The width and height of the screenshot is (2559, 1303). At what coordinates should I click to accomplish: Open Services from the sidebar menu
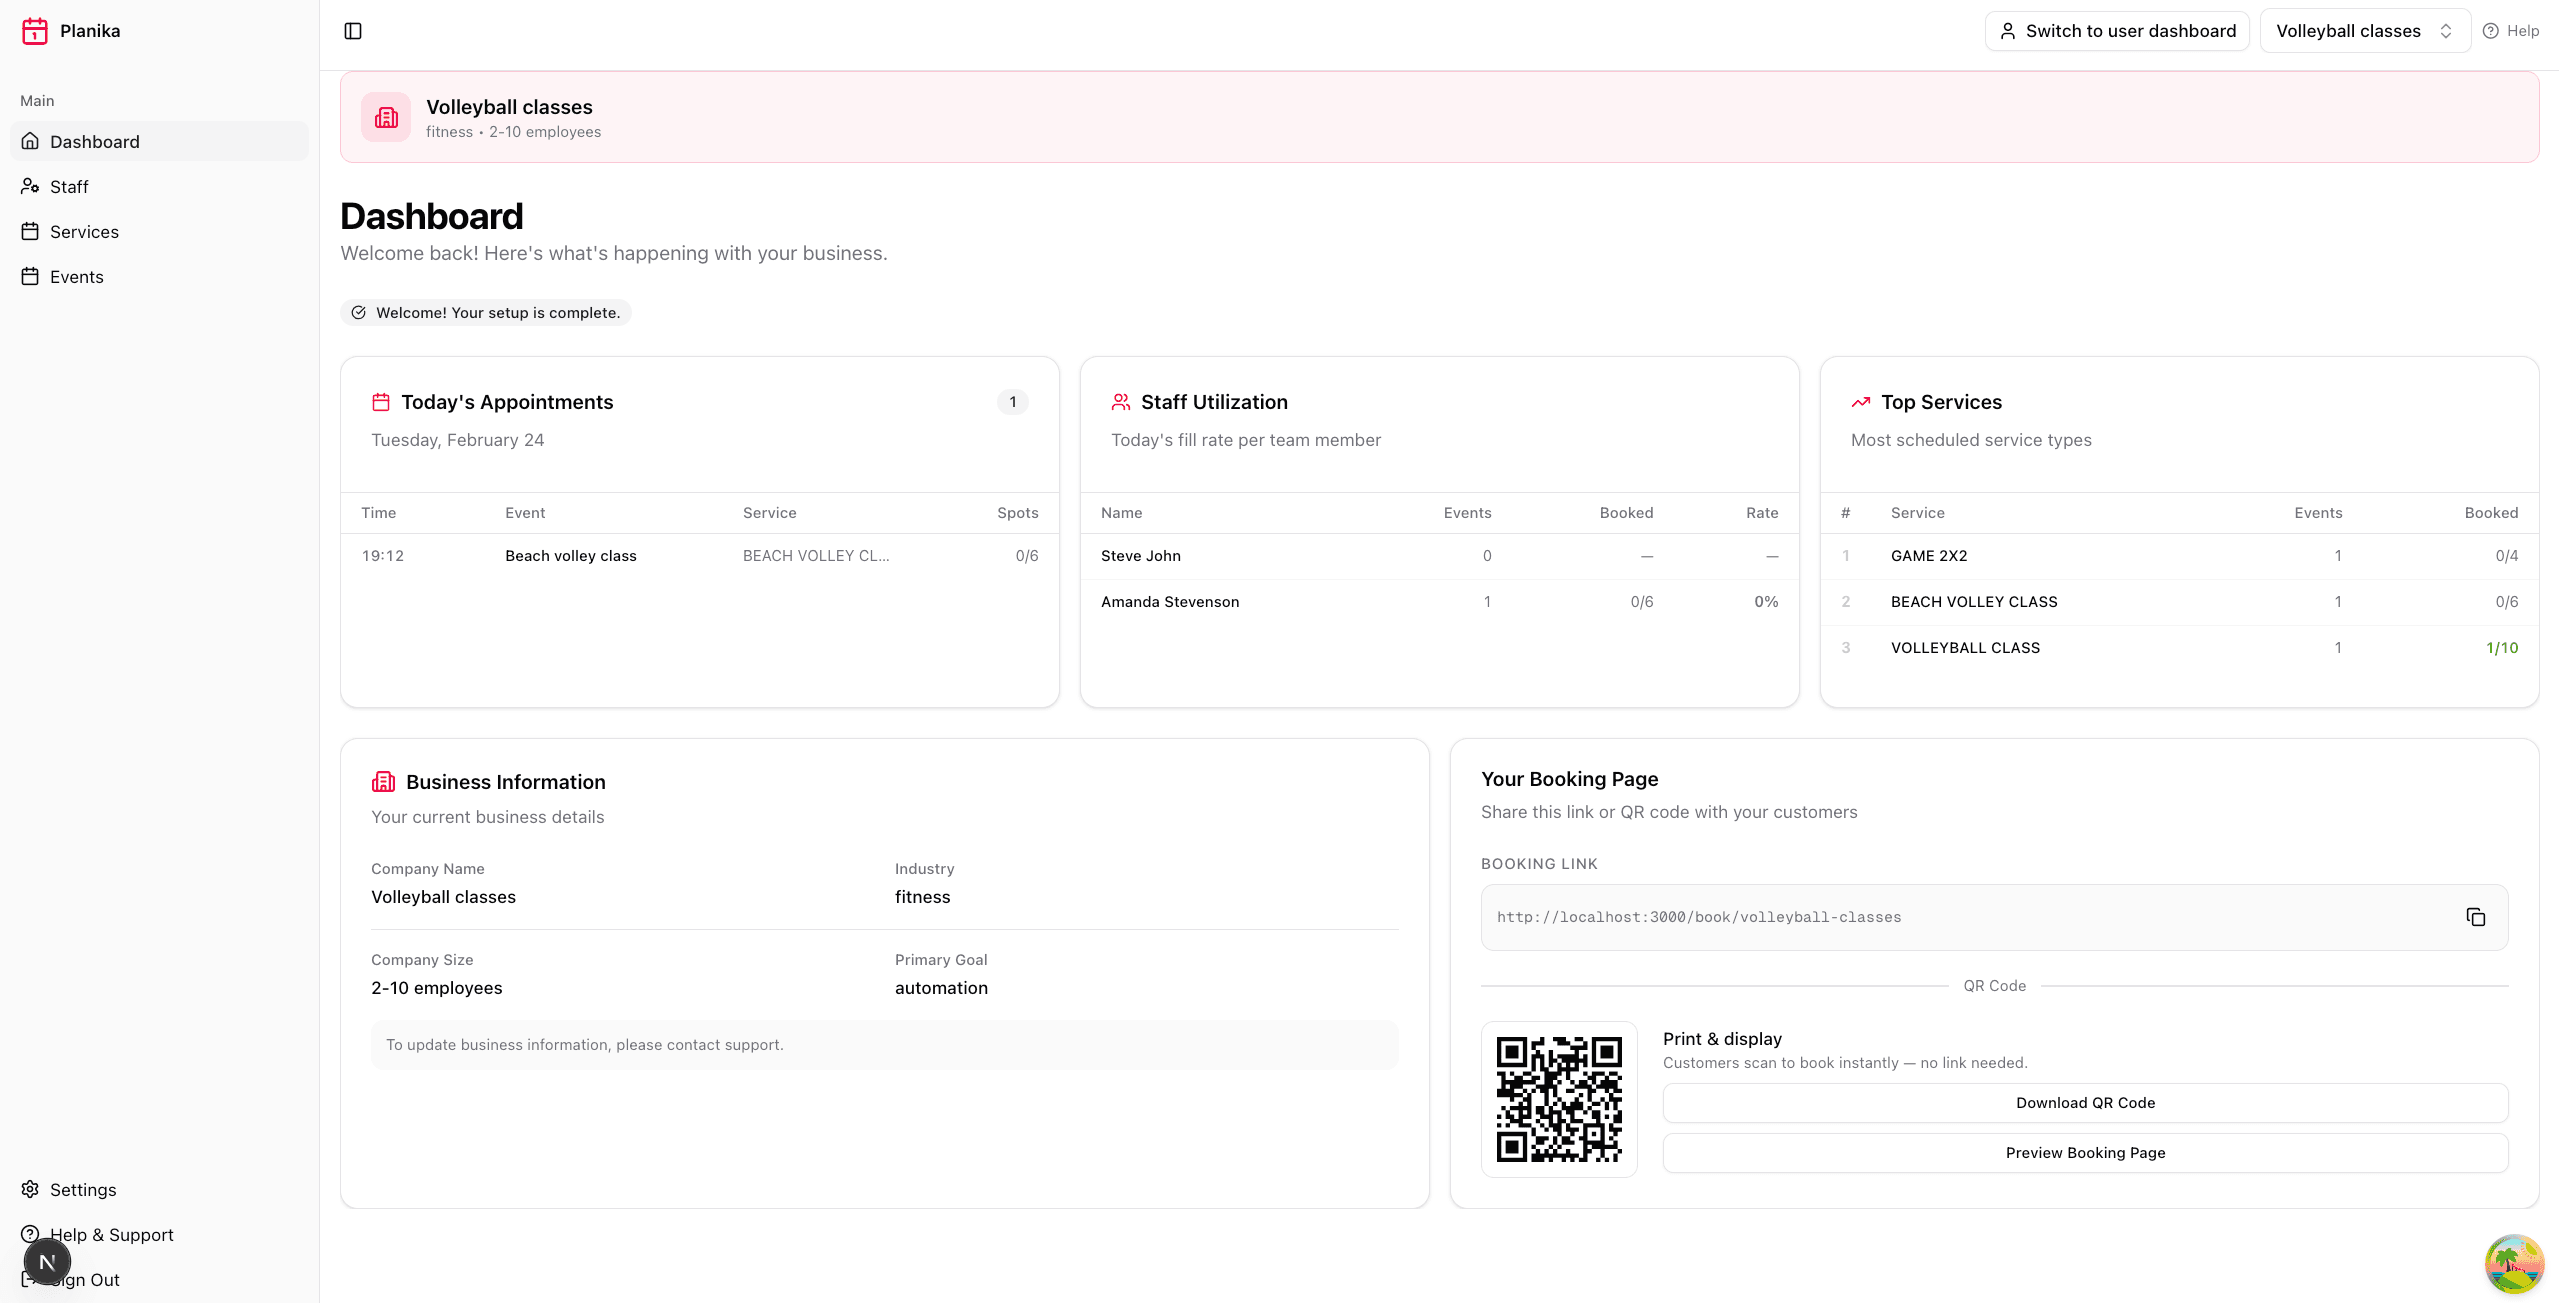coord(84,231)
